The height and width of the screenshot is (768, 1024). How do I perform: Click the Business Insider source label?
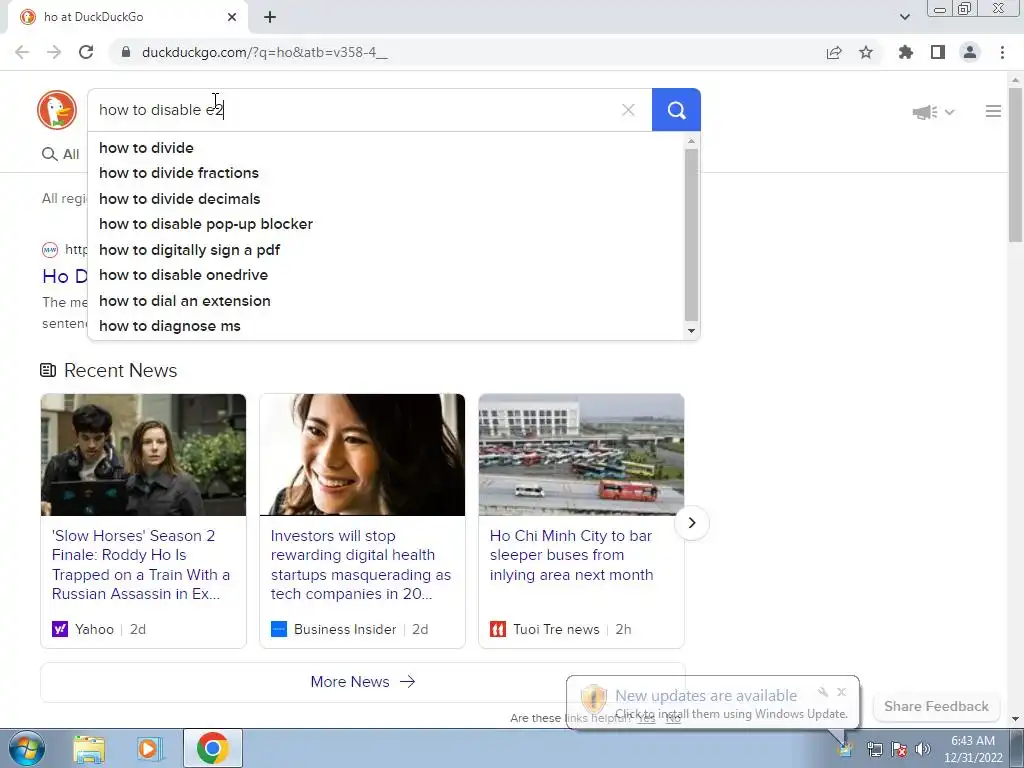tap(345, 630)
